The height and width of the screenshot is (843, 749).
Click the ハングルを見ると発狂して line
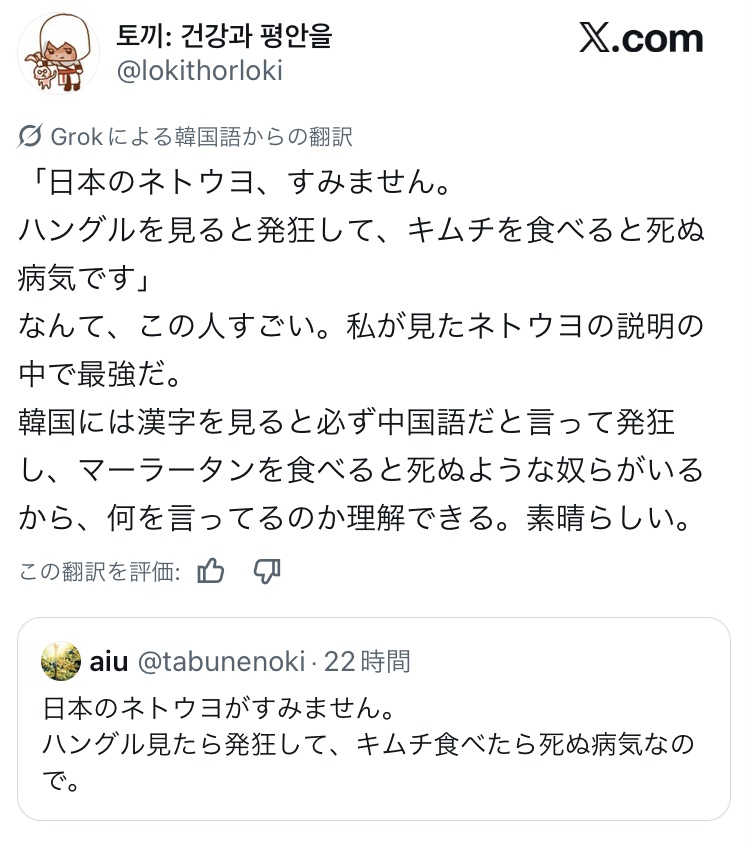click(x=360, y=232)
